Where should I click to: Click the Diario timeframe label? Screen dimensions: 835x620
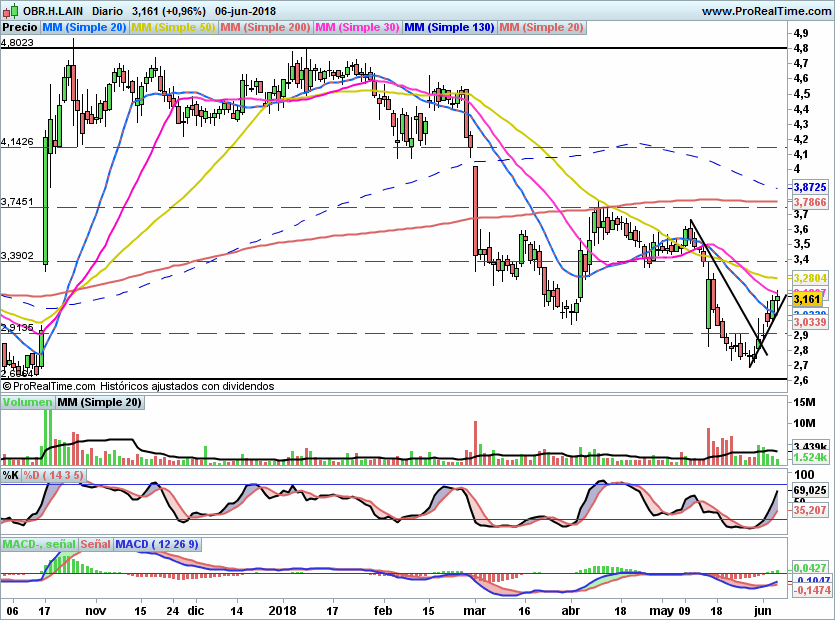pos(107,11)
